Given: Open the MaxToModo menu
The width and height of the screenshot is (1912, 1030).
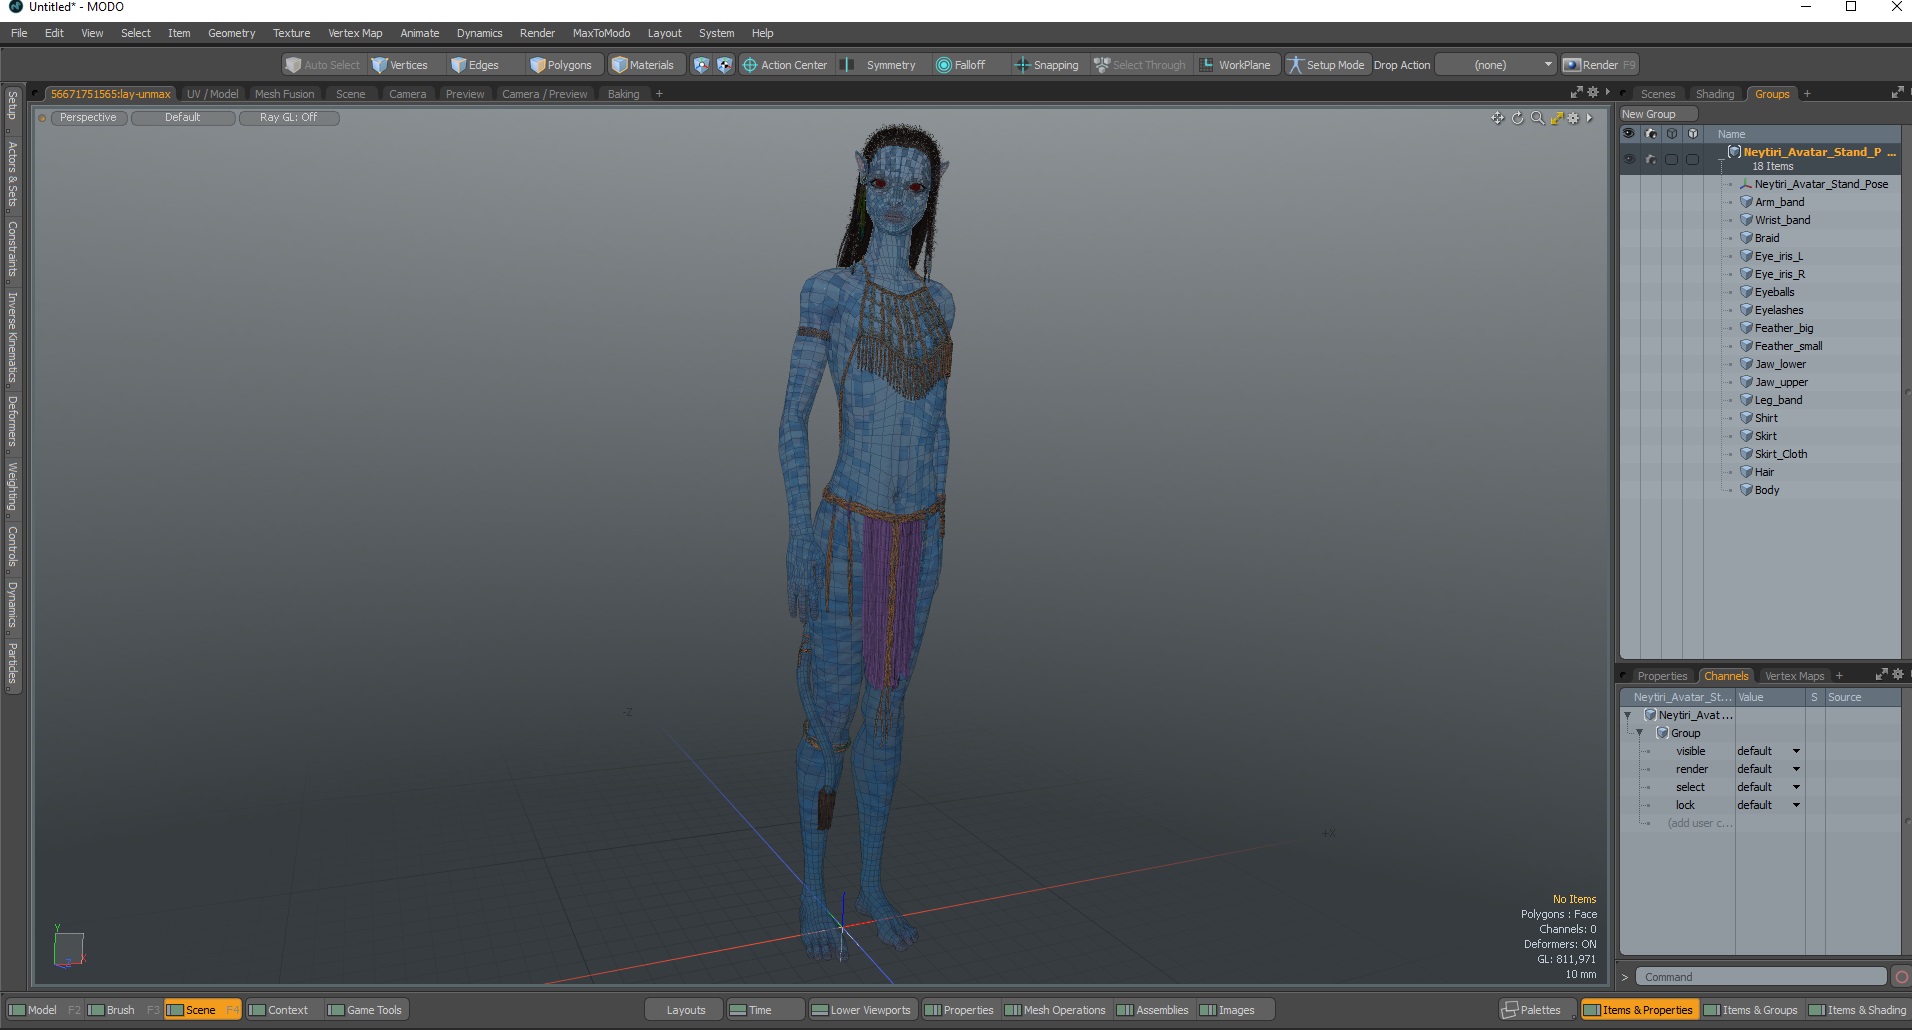Looking at the screenshot, I should (601, 33).
